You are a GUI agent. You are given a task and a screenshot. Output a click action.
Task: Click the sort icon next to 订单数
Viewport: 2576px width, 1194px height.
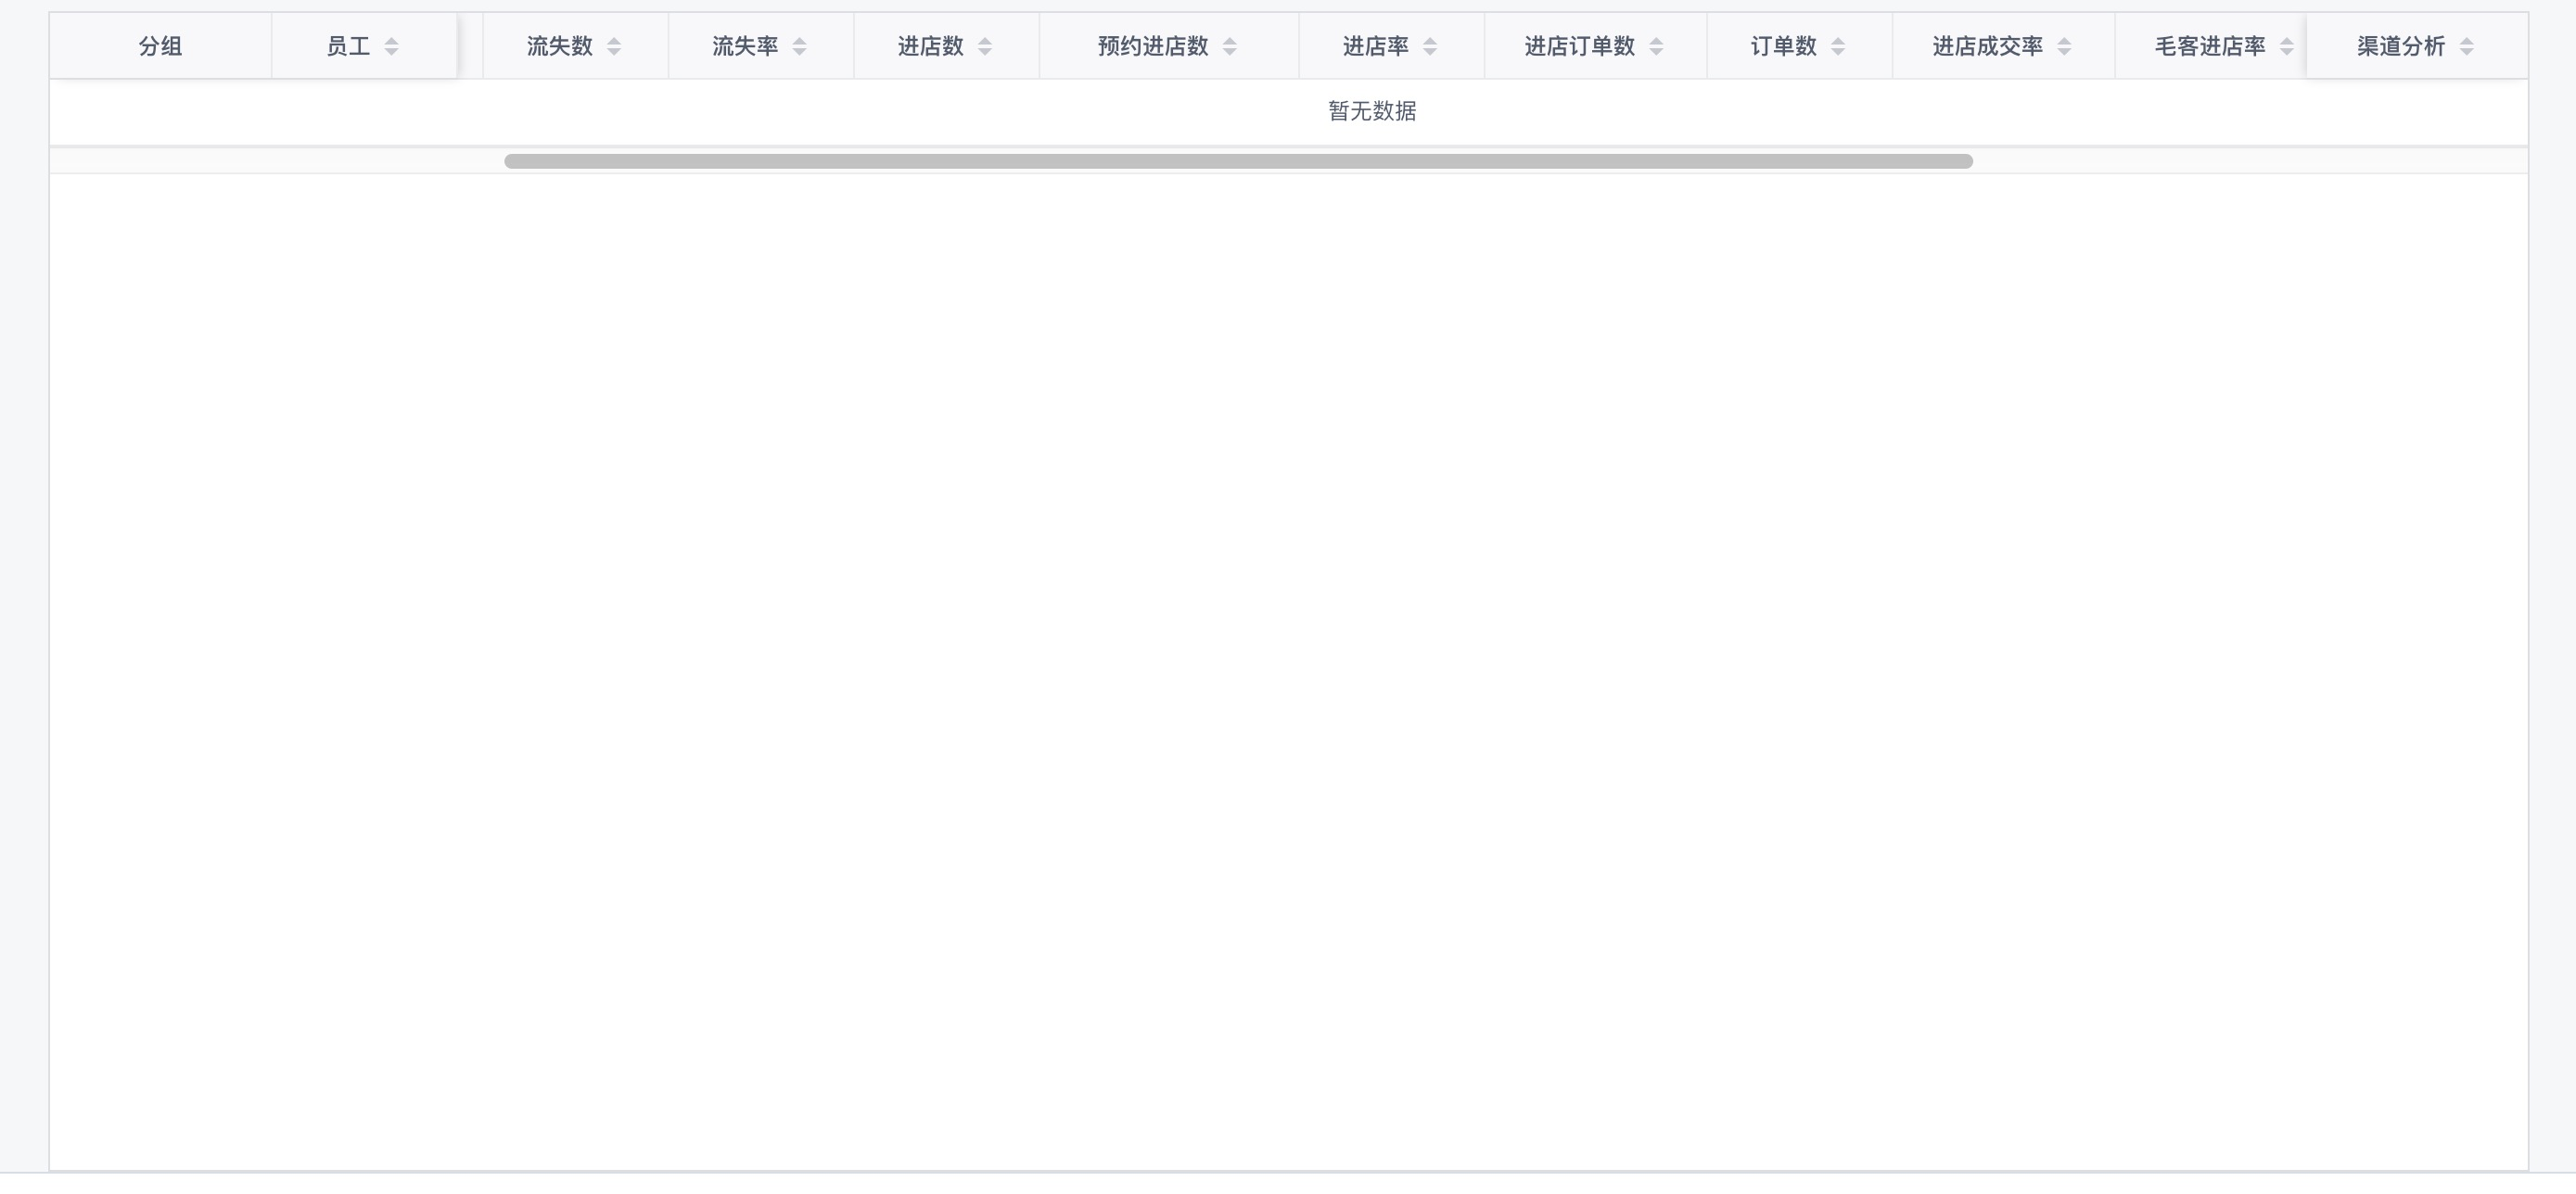(x=1838, y=45)
